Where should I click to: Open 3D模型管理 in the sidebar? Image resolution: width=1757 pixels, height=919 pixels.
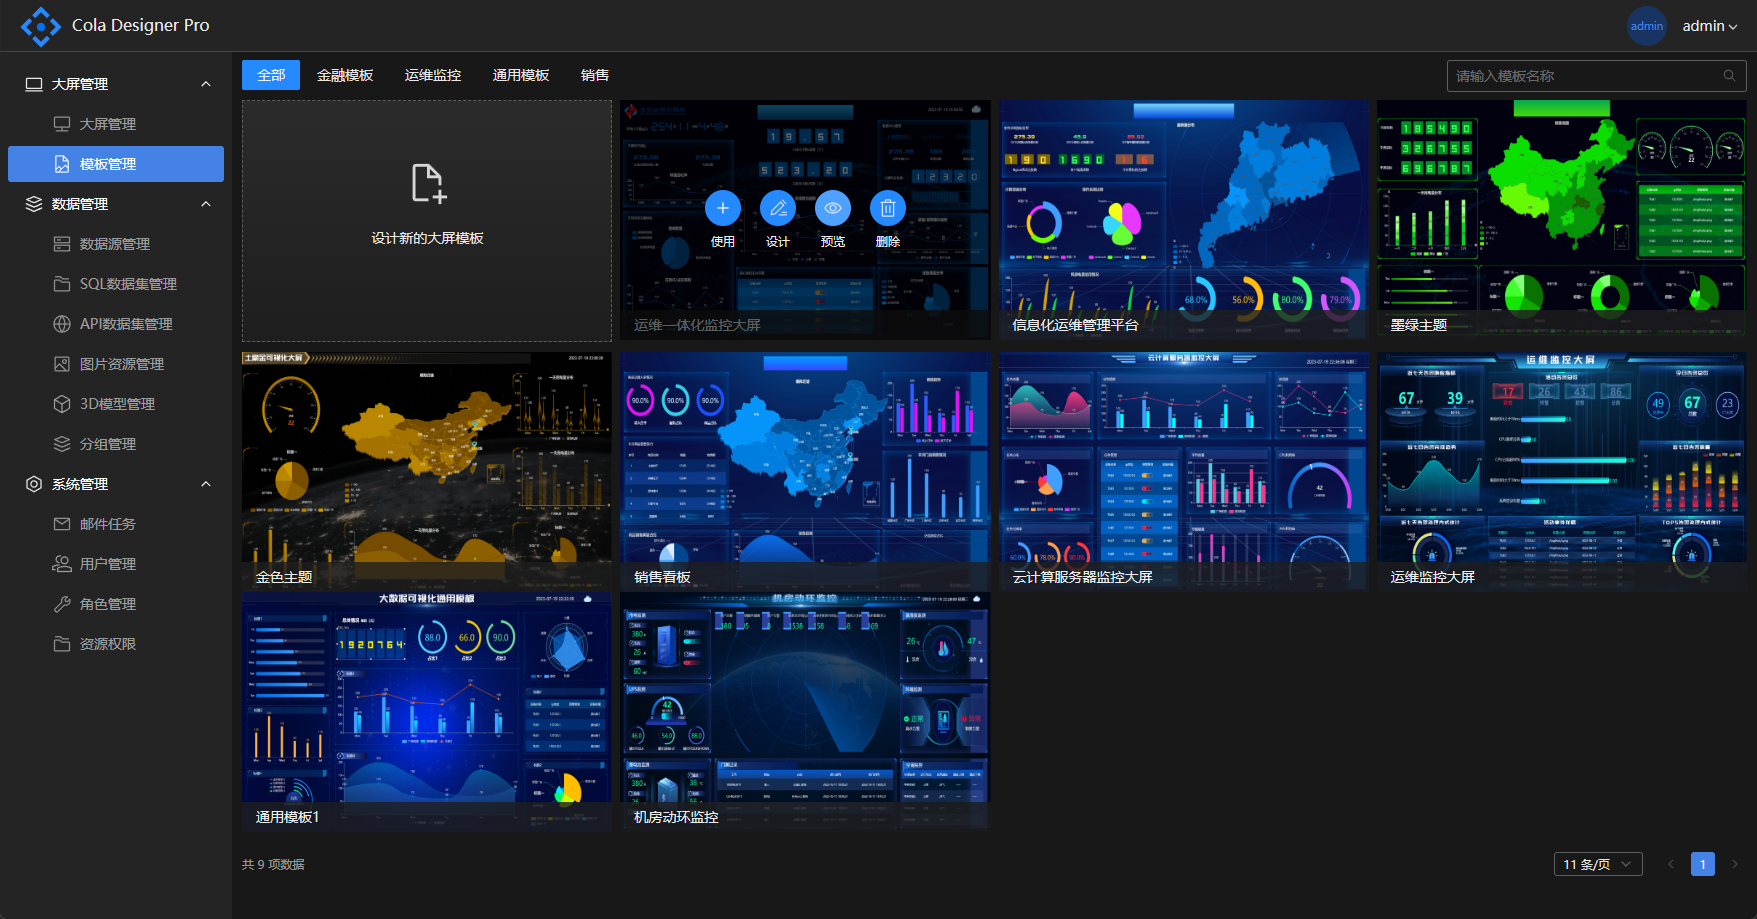(117, 404)
